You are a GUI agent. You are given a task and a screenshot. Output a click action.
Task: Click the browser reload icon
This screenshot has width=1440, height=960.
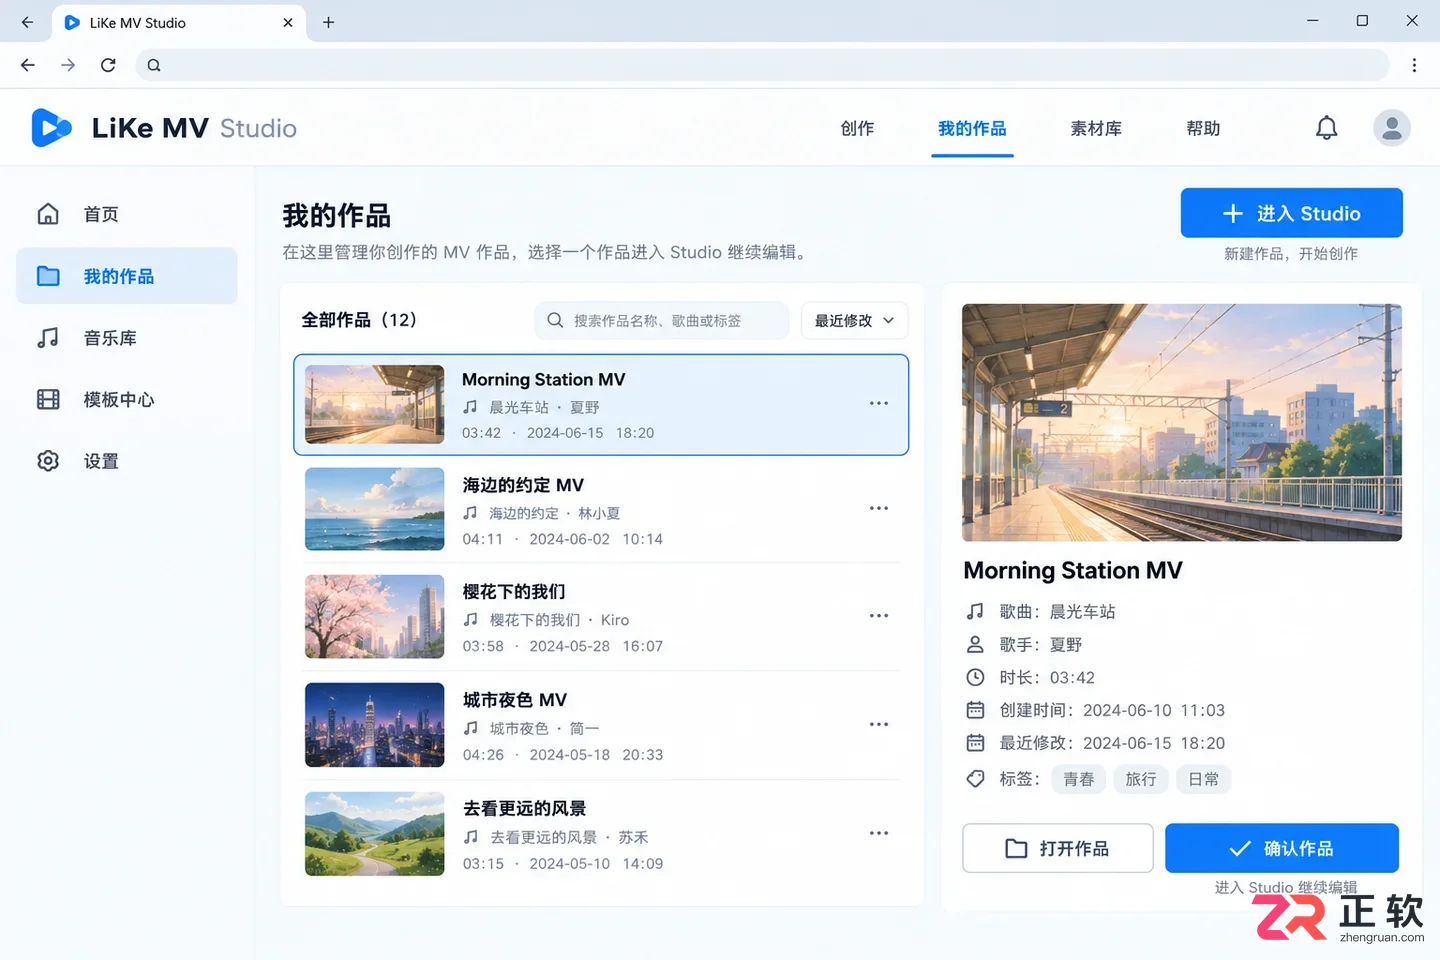108,65
